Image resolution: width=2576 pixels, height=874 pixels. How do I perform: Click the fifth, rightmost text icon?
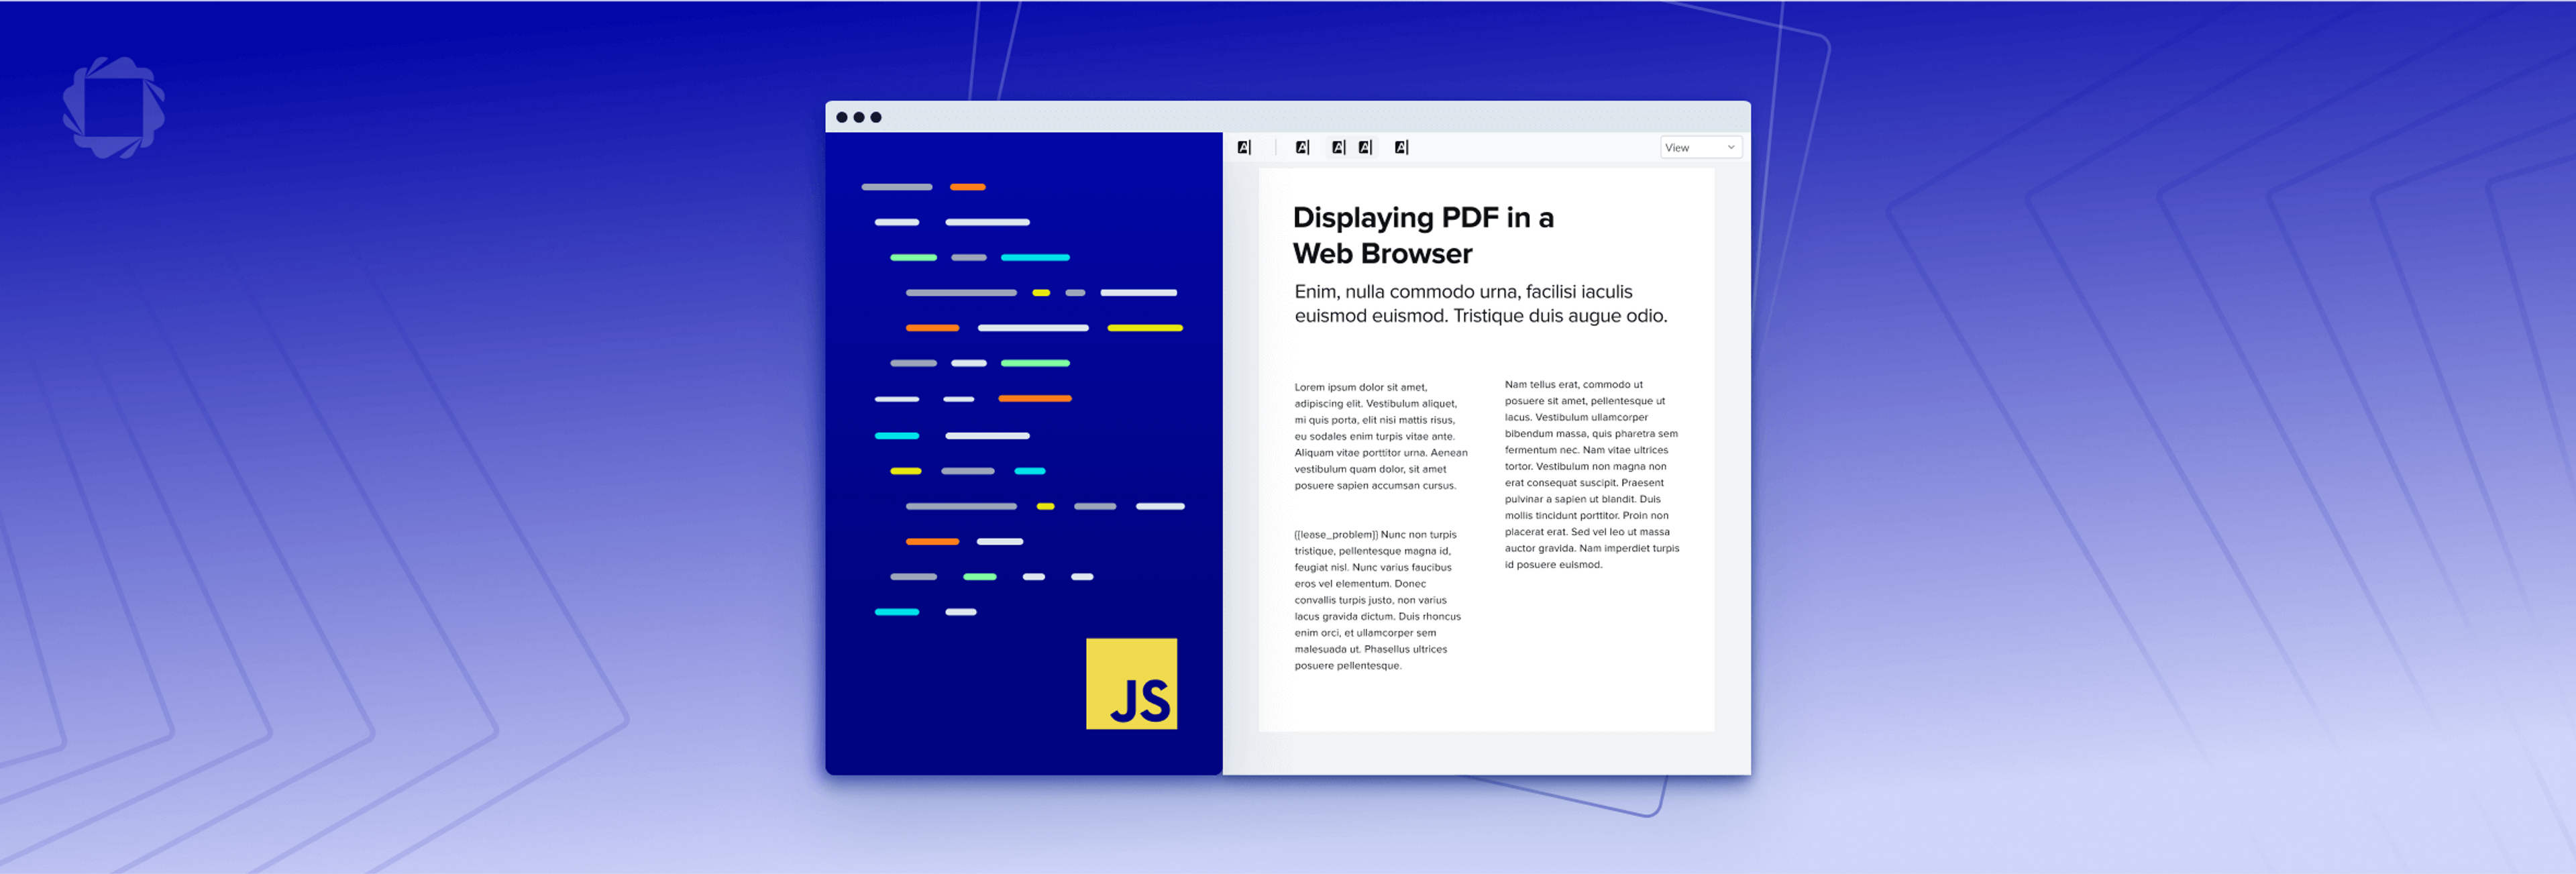(1401, 147)
